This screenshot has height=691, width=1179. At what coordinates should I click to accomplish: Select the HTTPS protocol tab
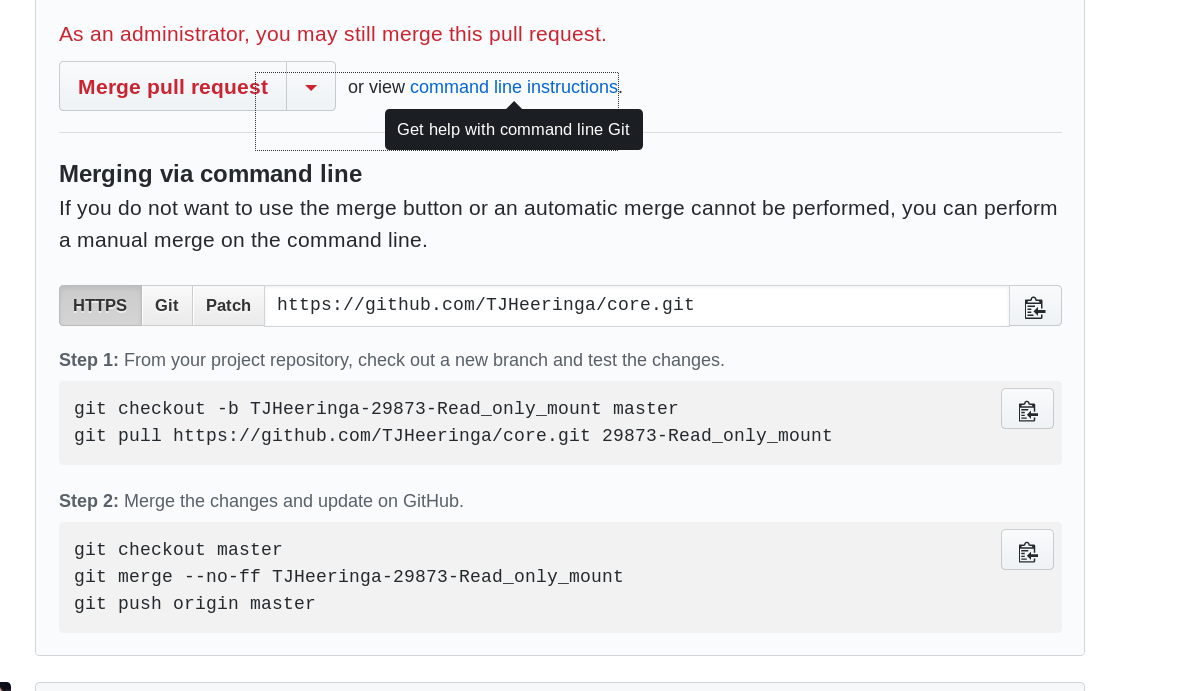tap(100, 306)
